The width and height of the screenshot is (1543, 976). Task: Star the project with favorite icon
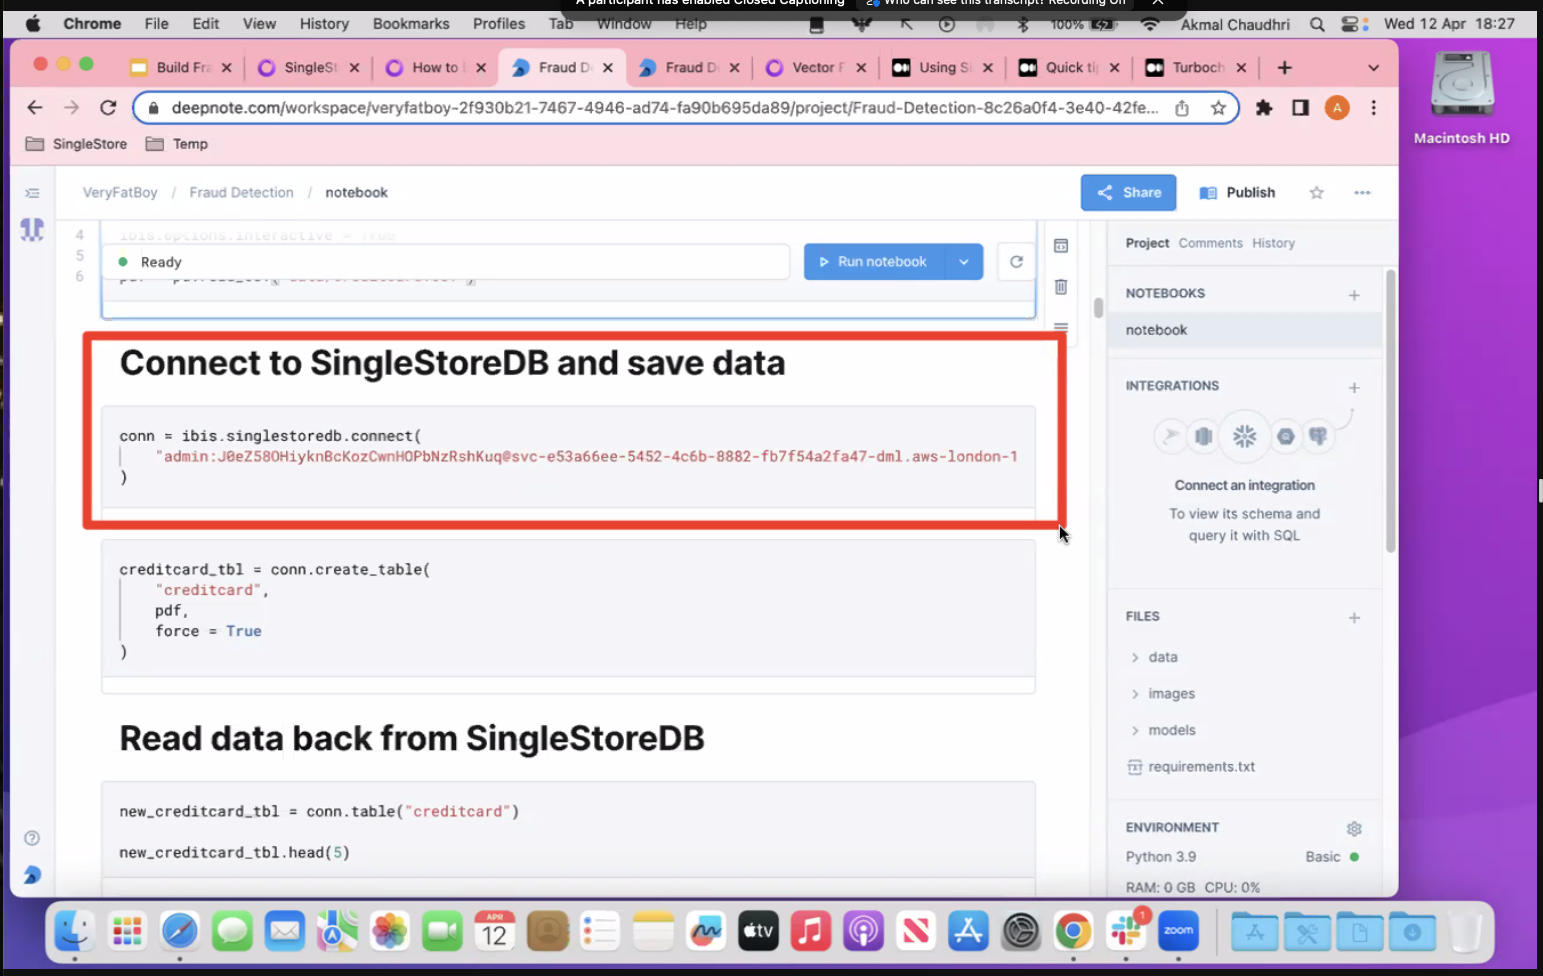pyautogui.click(x=1316, y=193)
